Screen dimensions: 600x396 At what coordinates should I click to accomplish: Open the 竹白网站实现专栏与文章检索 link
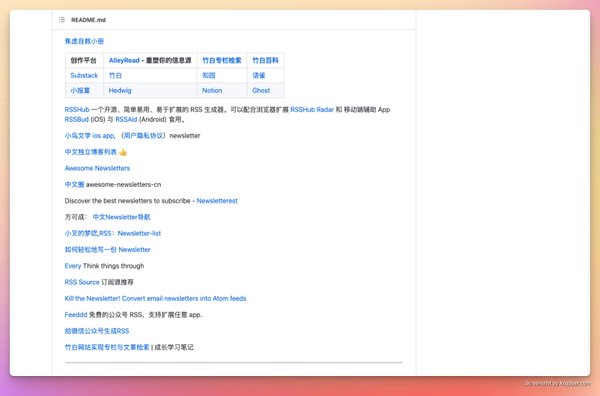107,347
